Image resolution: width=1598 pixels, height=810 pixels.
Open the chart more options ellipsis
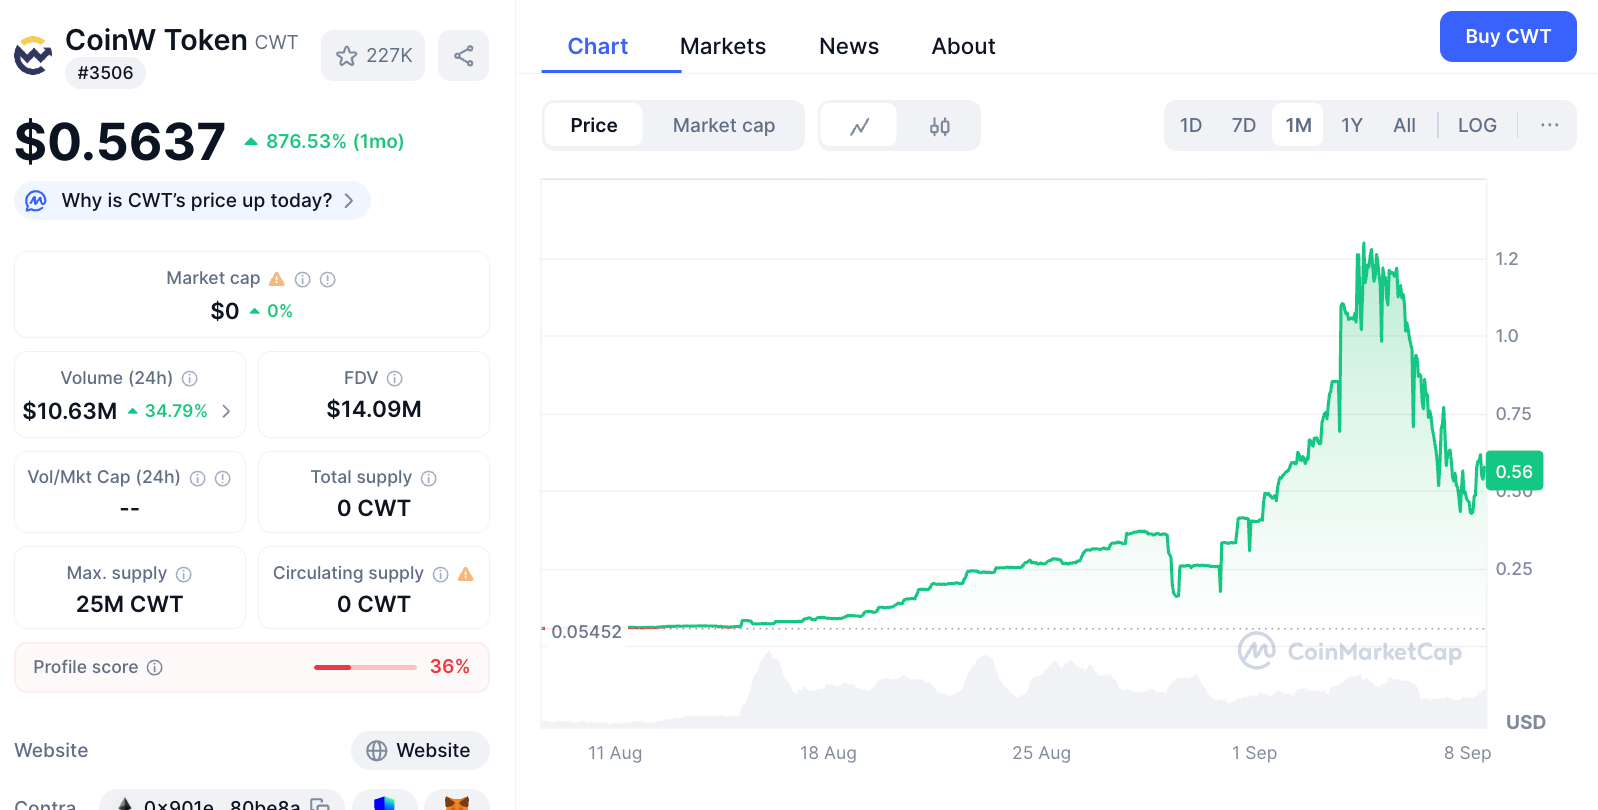coord(1549,125)
